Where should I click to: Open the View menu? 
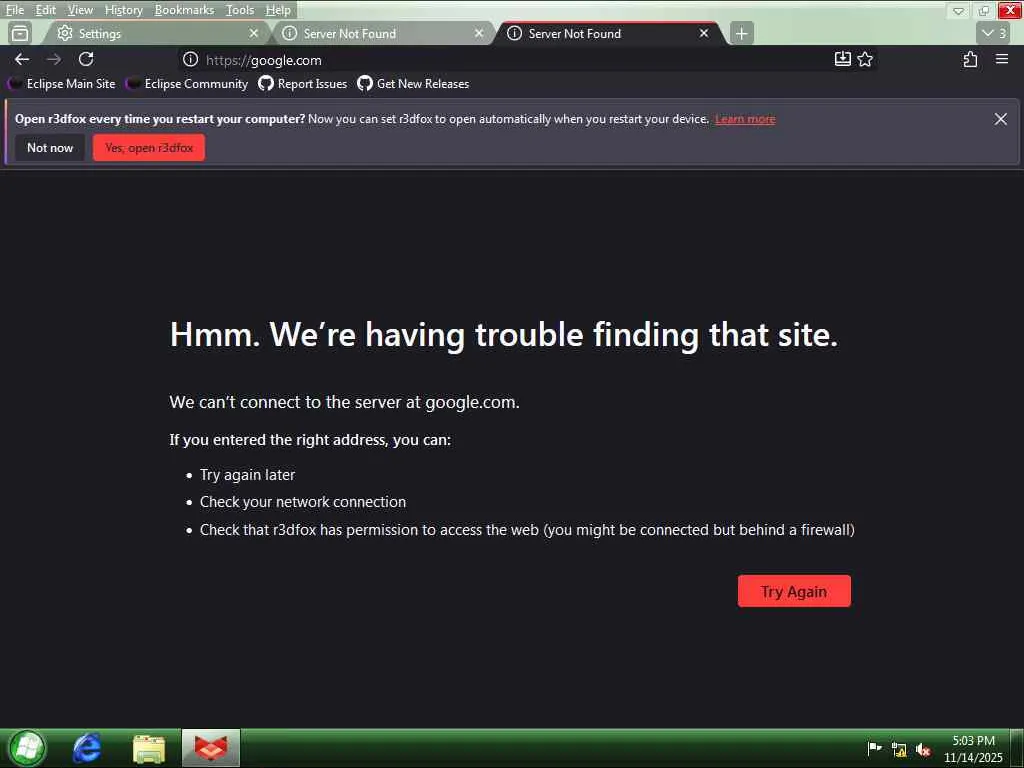[80, 10]
